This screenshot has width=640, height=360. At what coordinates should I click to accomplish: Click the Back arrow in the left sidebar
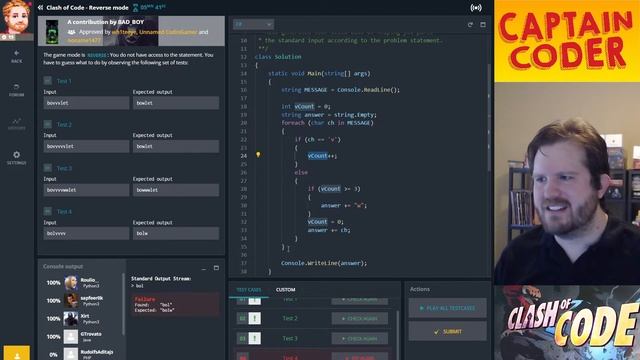tap(16, 53)
